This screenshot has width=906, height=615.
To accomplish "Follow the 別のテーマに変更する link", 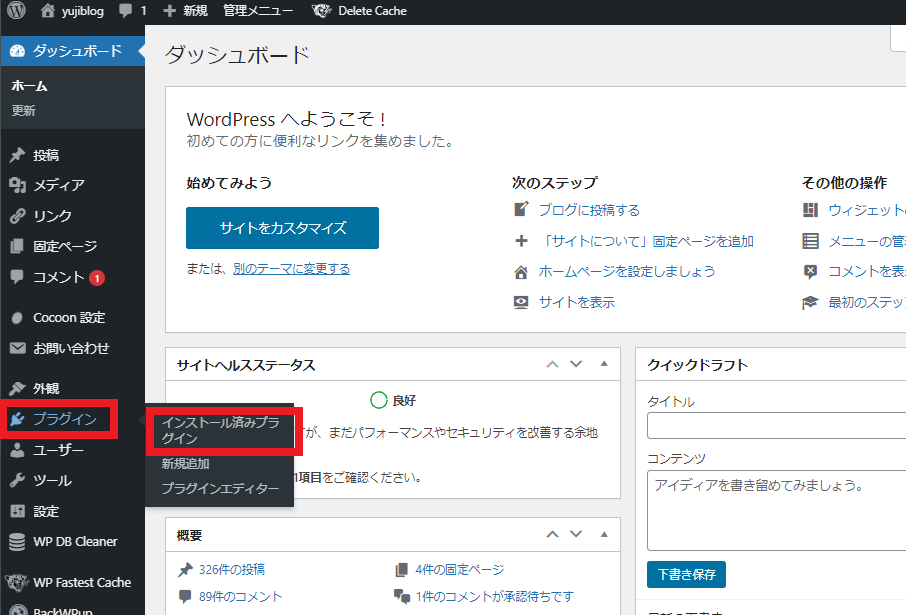I will click(292, 269).
